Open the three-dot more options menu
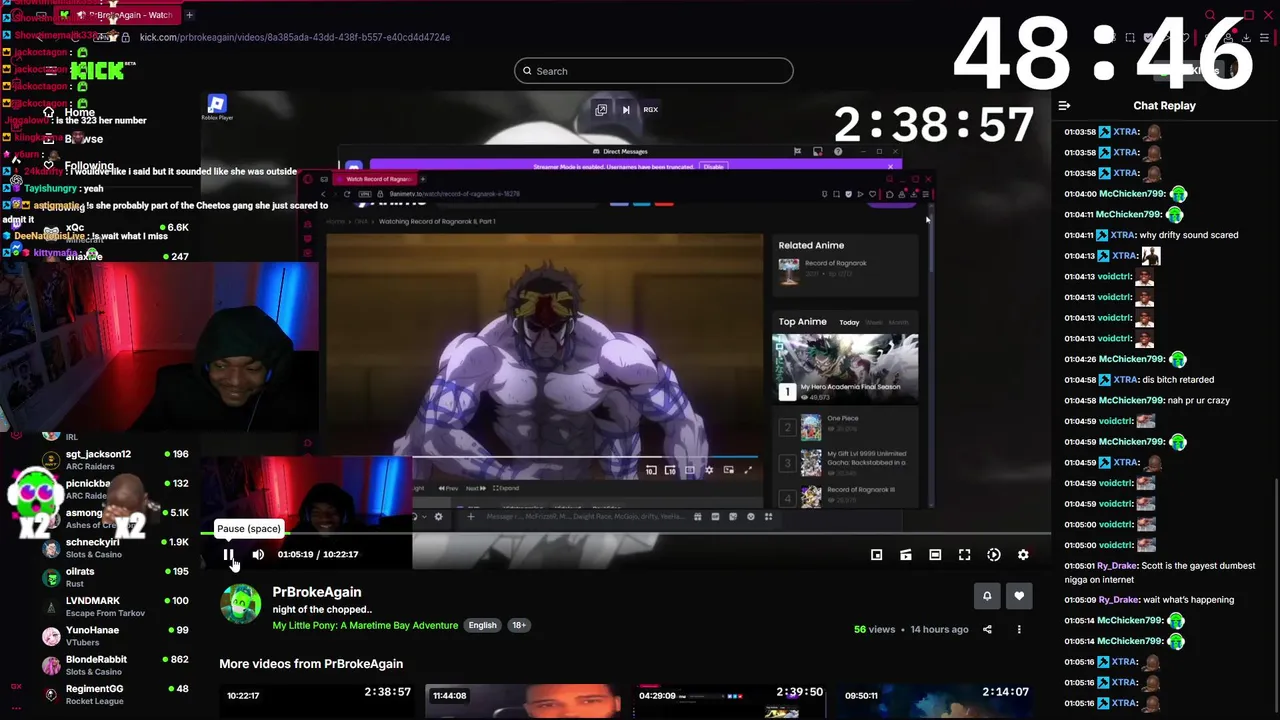The width and height of the screenshot is (1280, 720). click(x=1019, y=629)
